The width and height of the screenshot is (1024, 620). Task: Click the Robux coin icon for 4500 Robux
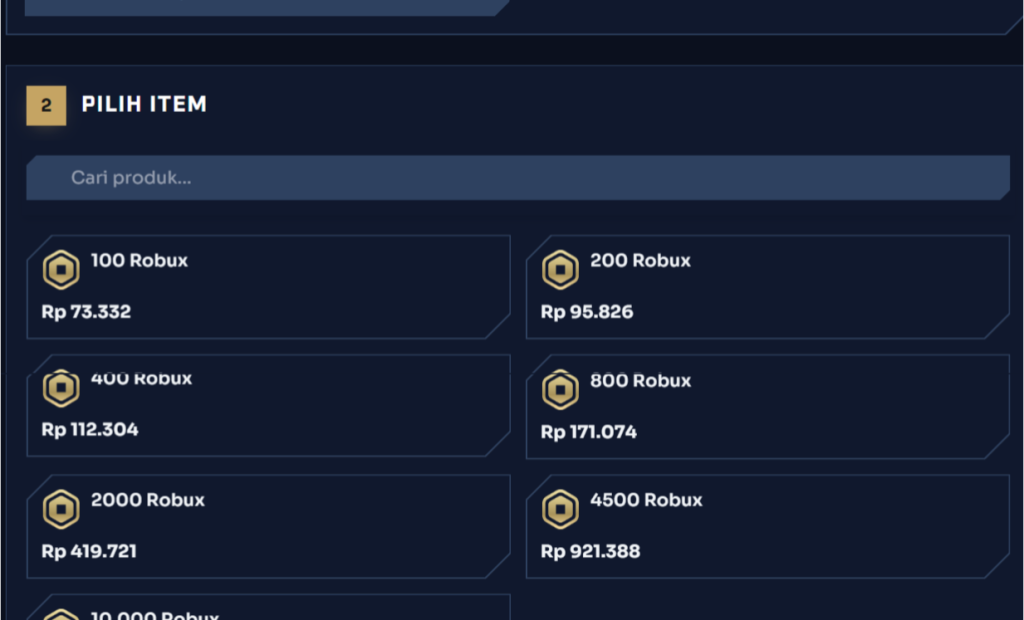click(560, 509)
